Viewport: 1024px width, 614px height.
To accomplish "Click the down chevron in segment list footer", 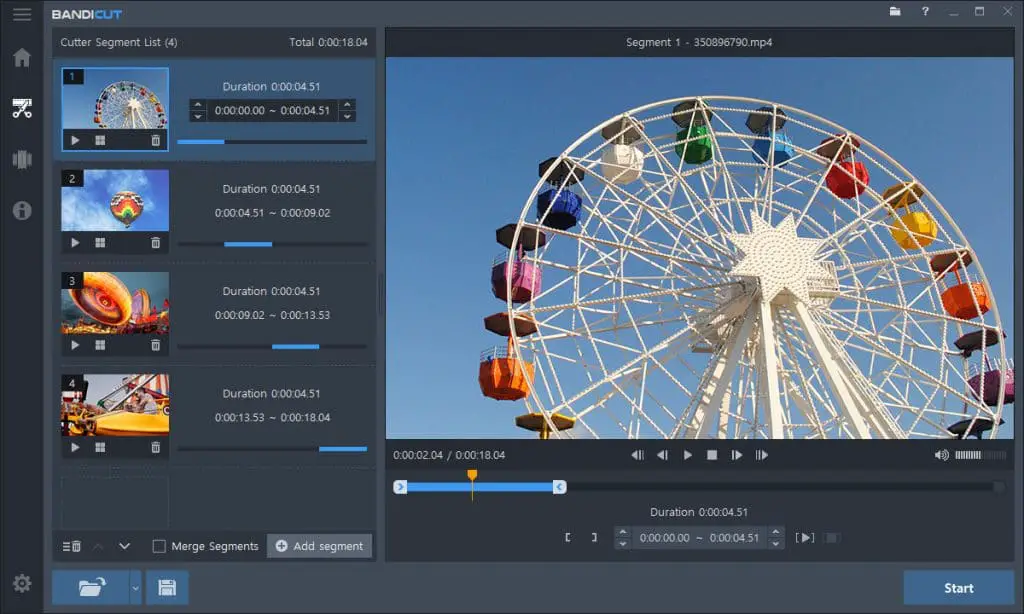I will (x=124, y=546).
